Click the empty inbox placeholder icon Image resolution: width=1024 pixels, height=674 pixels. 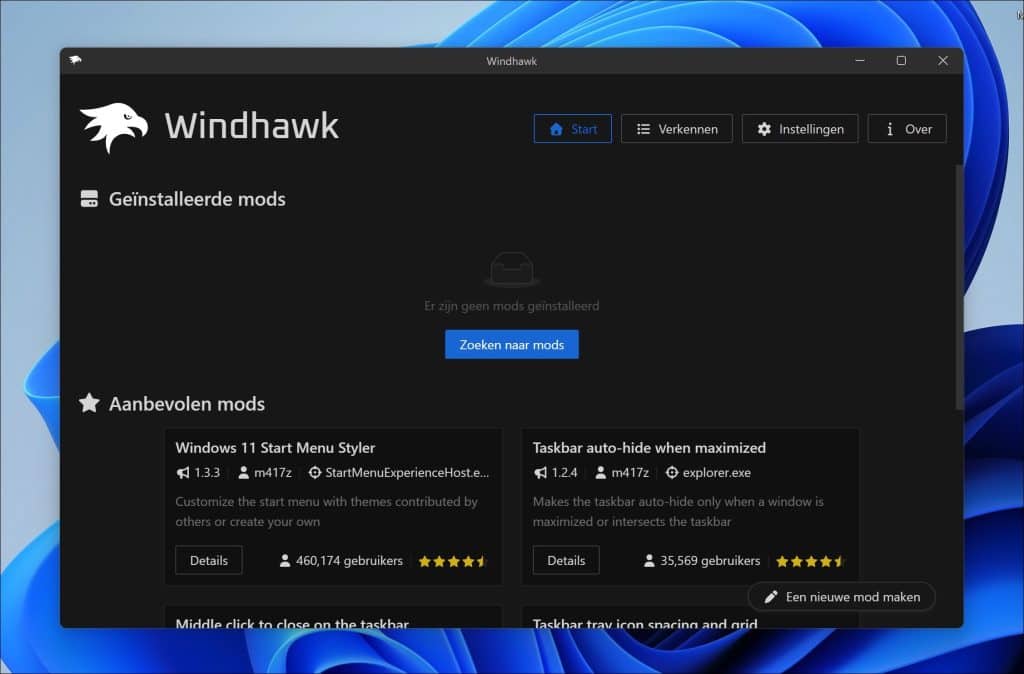(511, 270)
